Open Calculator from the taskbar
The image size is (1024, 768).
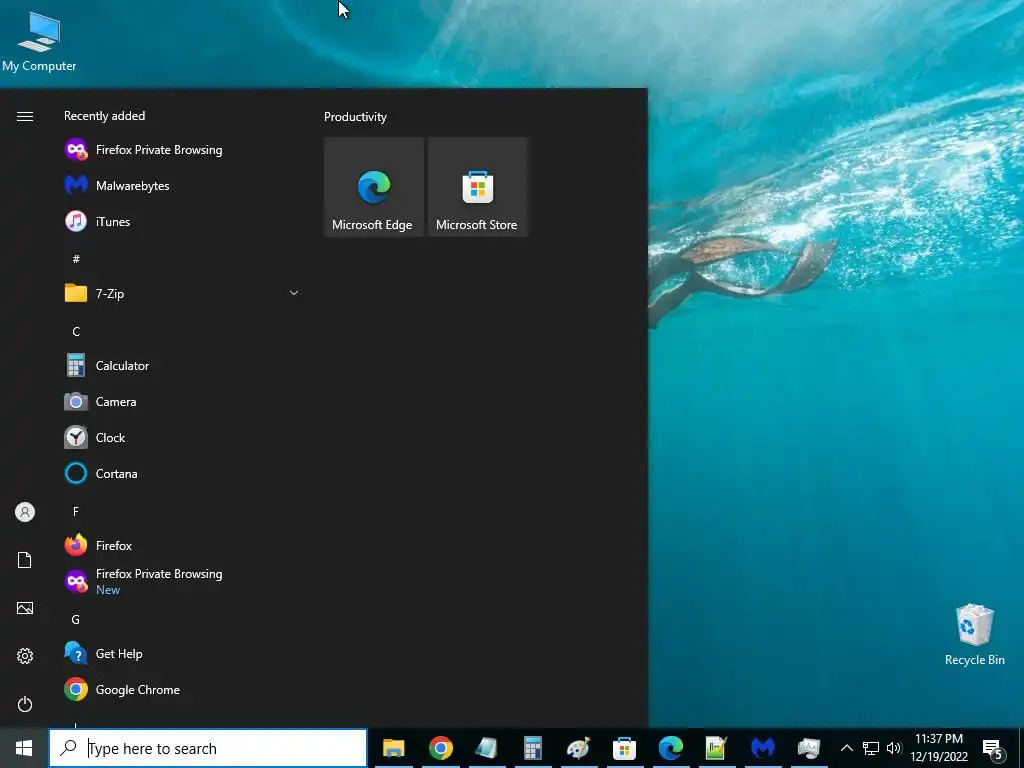[x=533, y=748]
